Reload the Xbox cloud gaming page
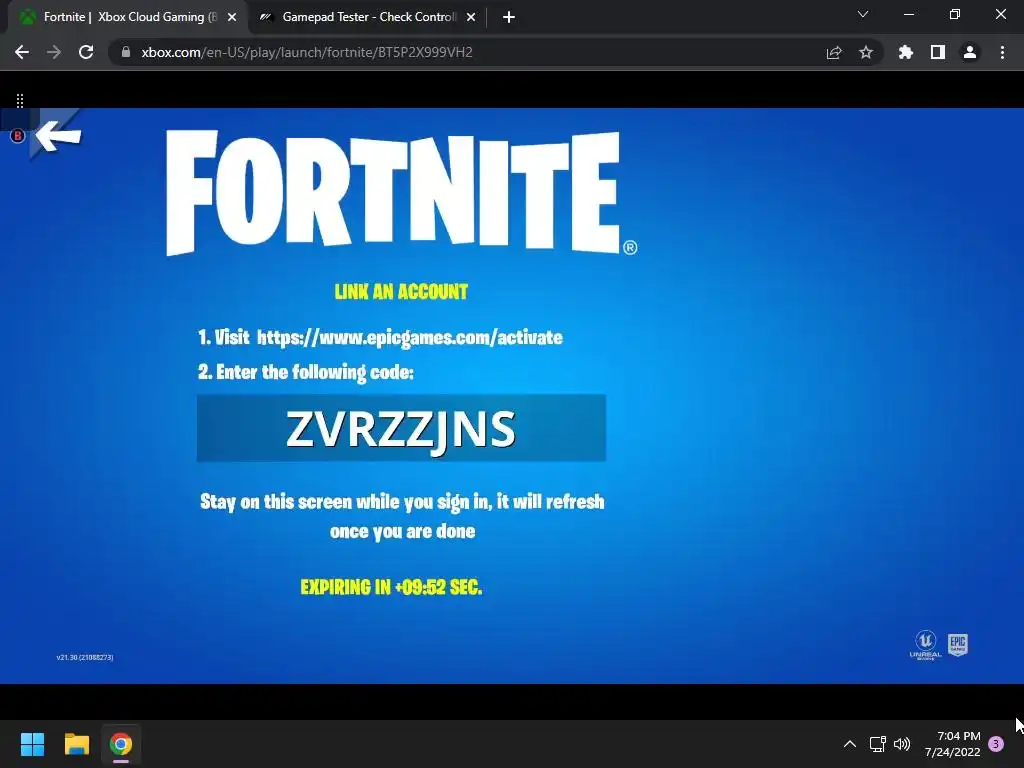The height and width of the screenshot is (768, 1024). pyautogui.click(x=86, y=52)
